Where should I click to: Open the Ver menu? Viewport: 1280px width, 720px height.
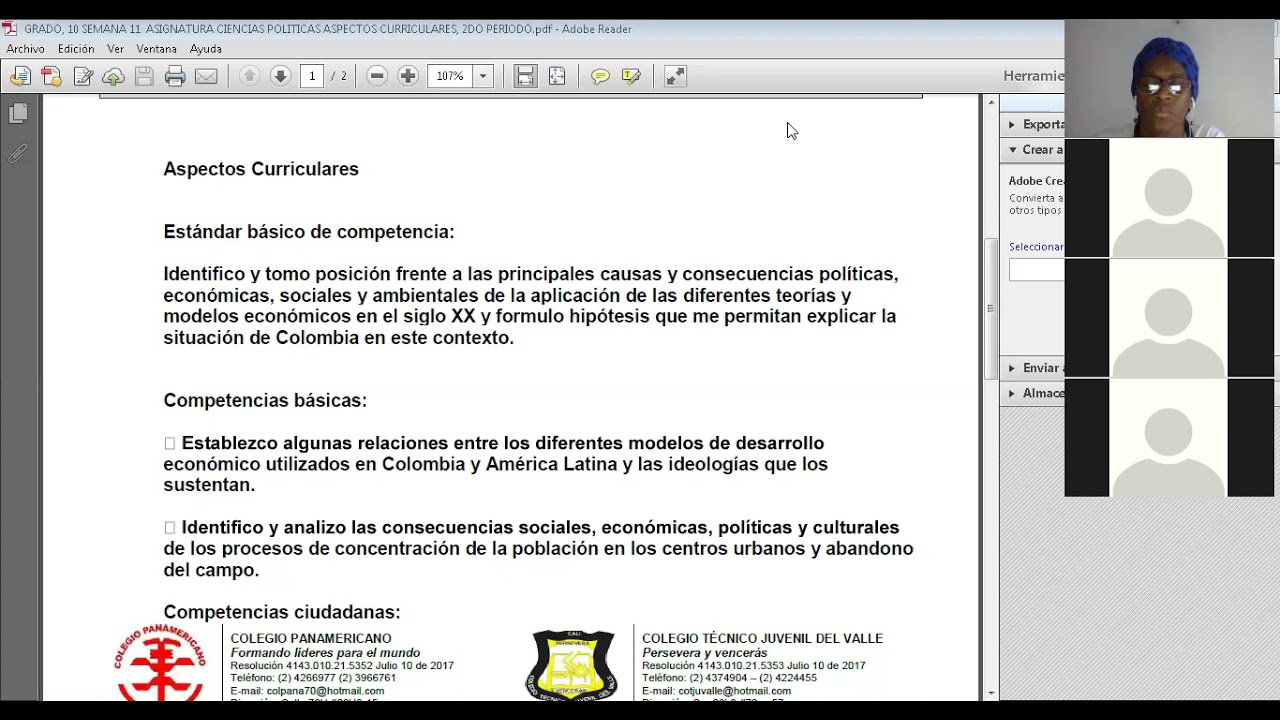[116, 49]
